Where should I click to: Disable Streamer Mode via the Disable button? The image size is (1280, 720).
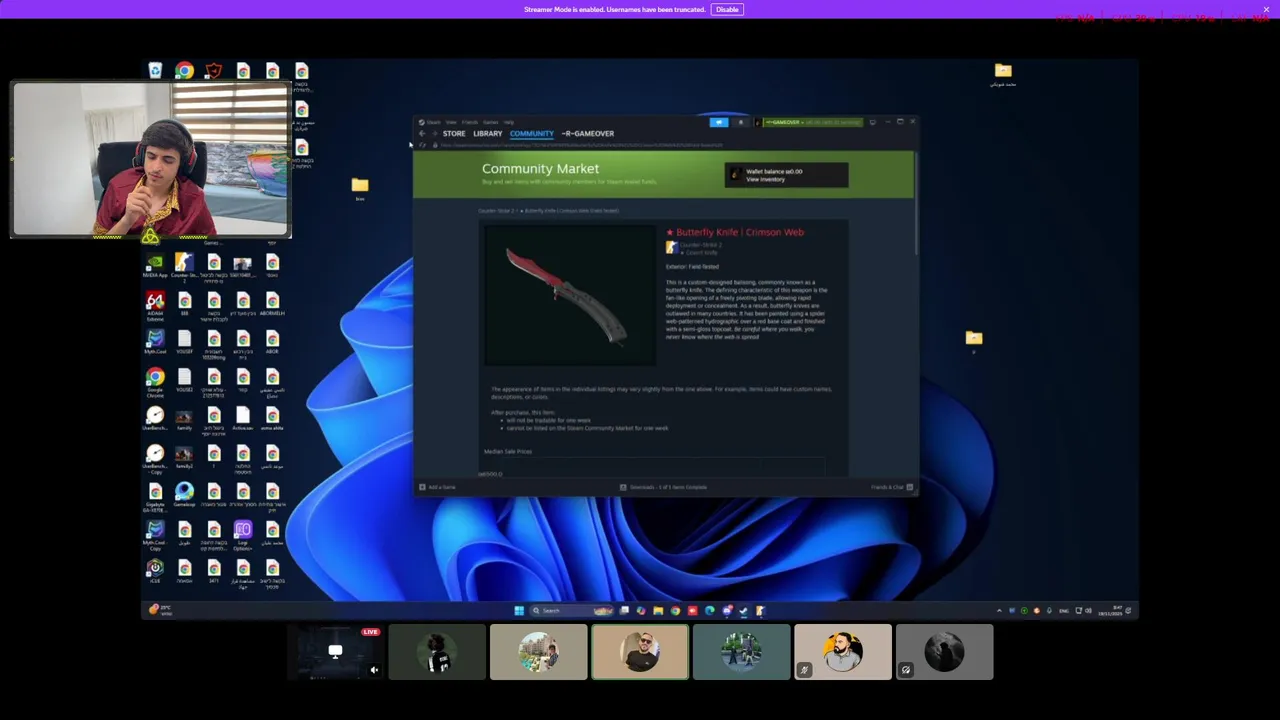727,9
